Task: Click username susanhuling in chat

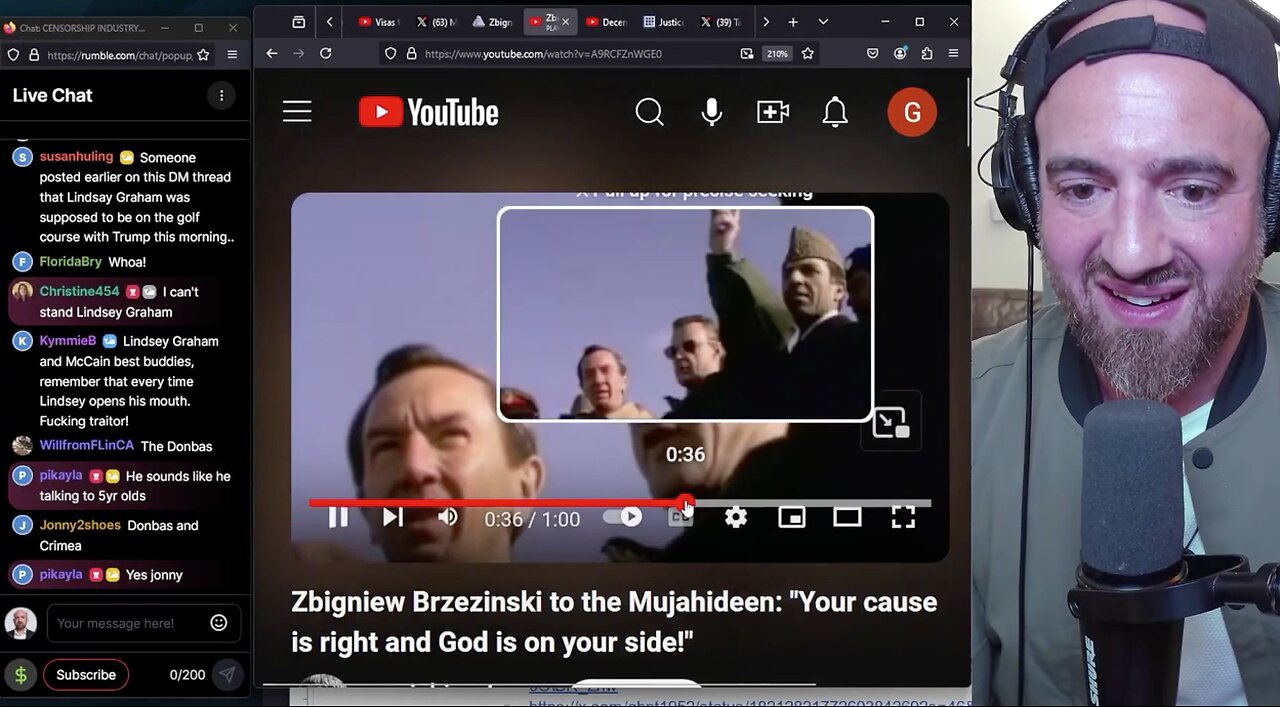Action: coord(76,157)
